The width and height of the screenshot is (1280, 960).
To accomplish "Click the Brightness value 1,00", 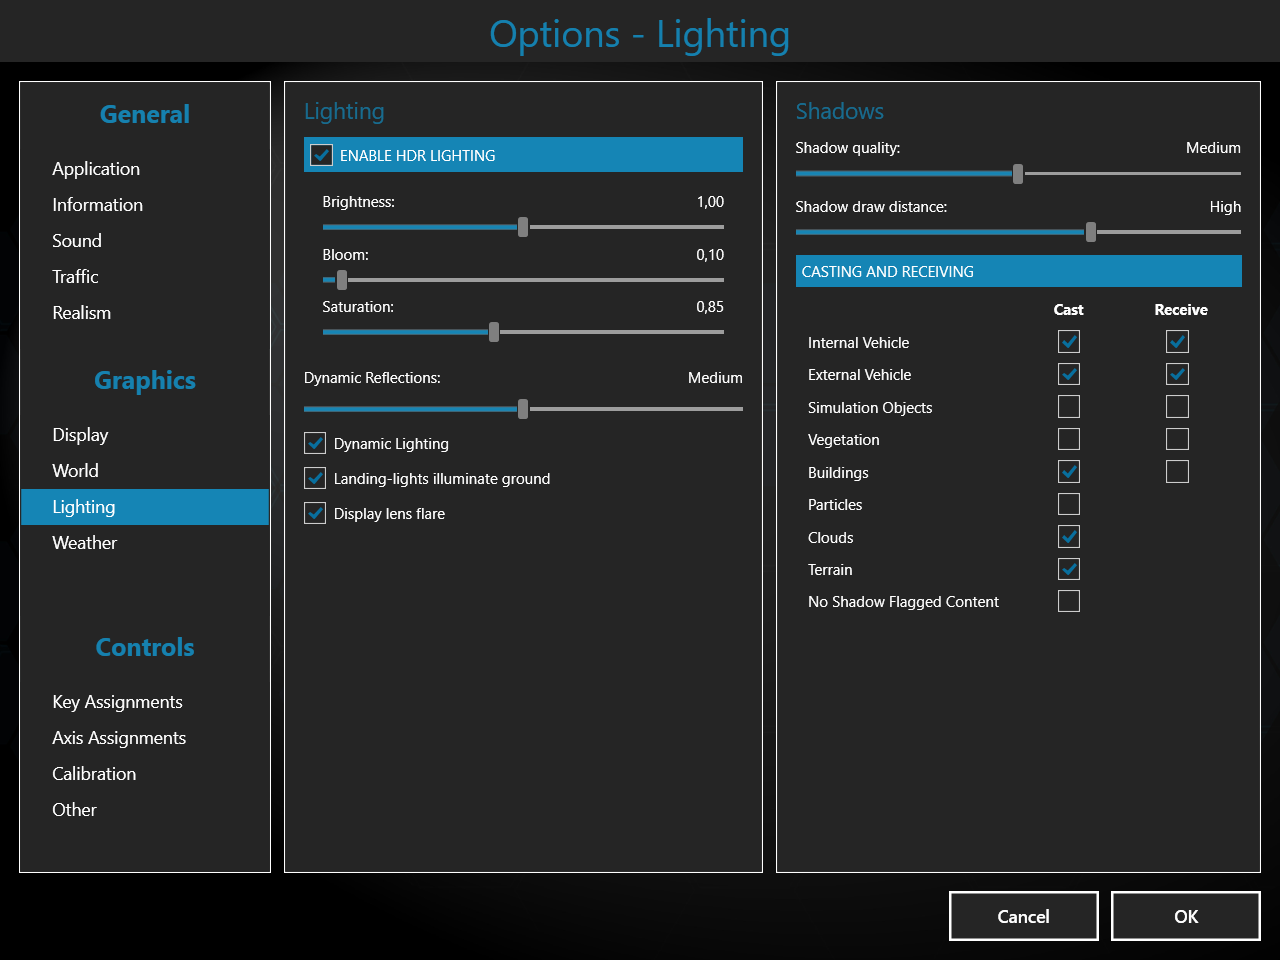I will tap(710, 202).
